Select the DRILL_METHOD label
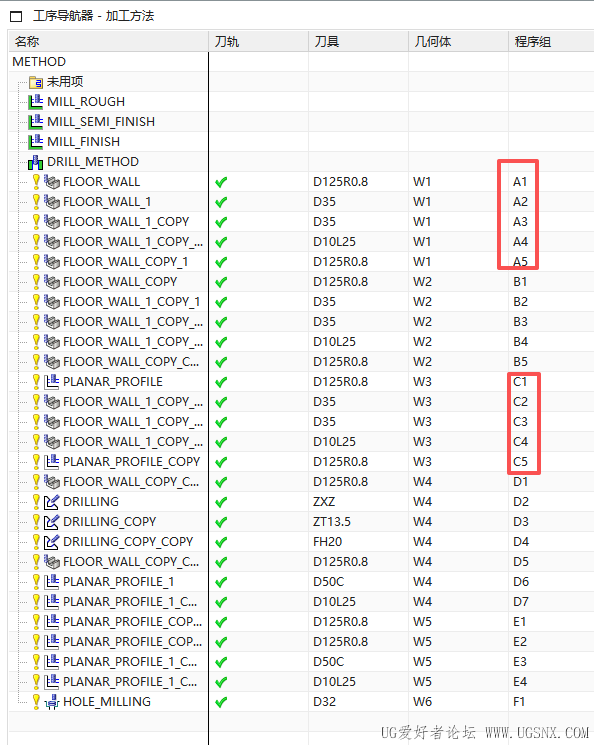This screenshot has height=745, width=594. click(93, 162)
